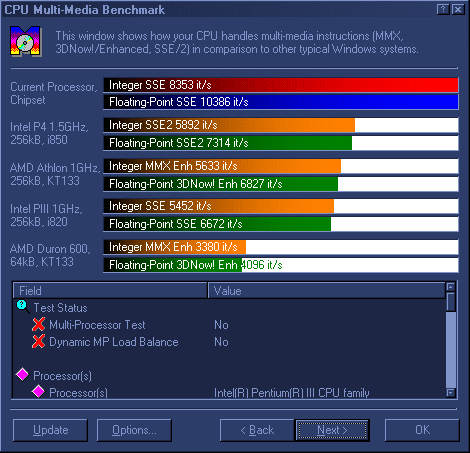Open the Options dialog
The image size is (470, 453).
pos(134,430)
